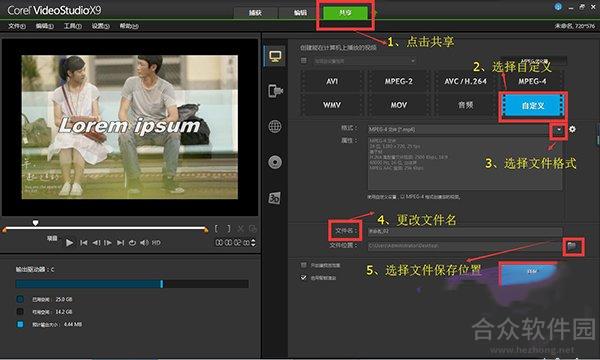
Task: Open the 捕获 Capture tab
Action: [255, 13]
